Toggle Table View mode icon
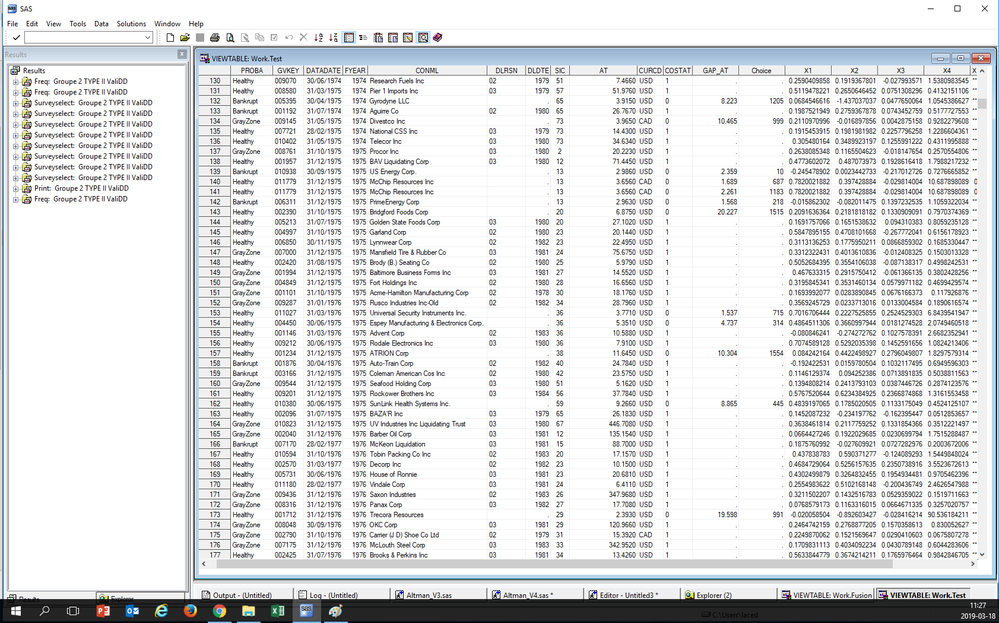999x623 pixels. tap(349, 38)
